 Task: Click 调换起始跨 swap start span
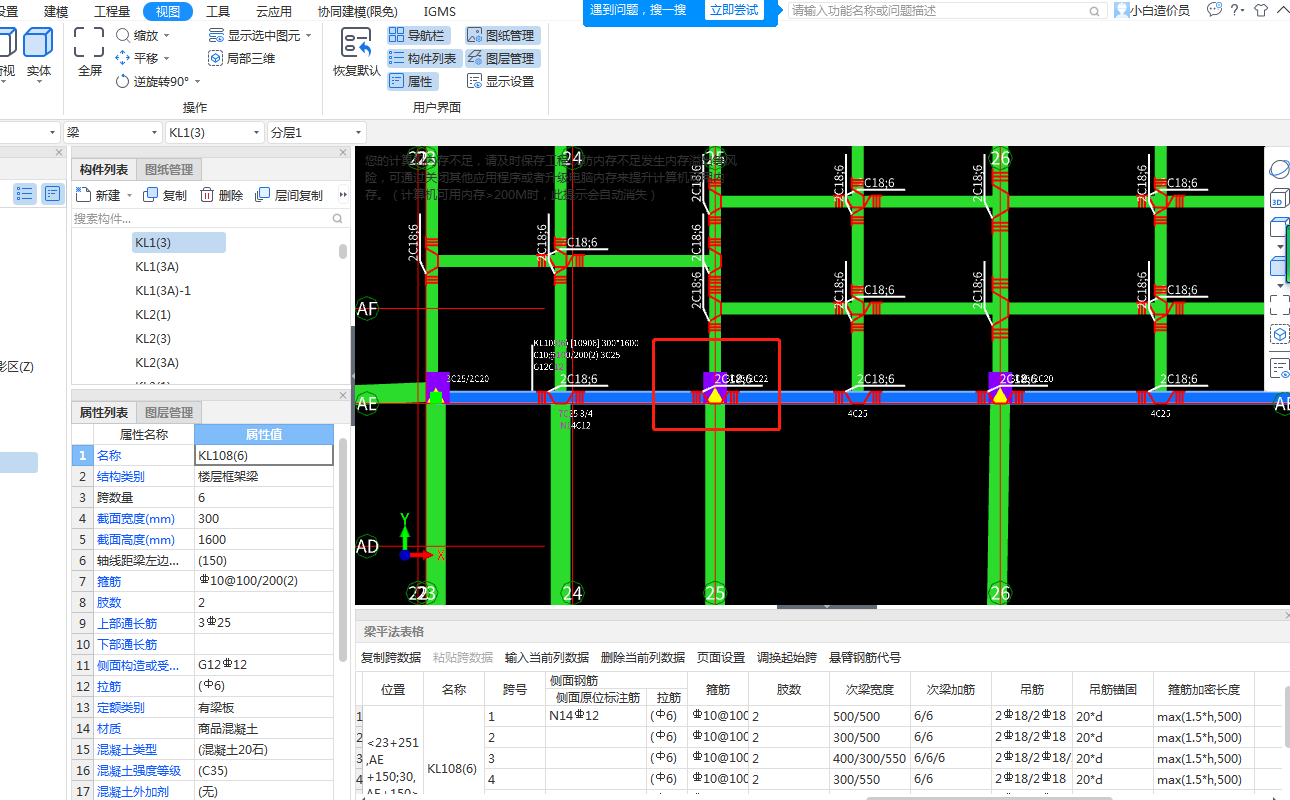787,657
